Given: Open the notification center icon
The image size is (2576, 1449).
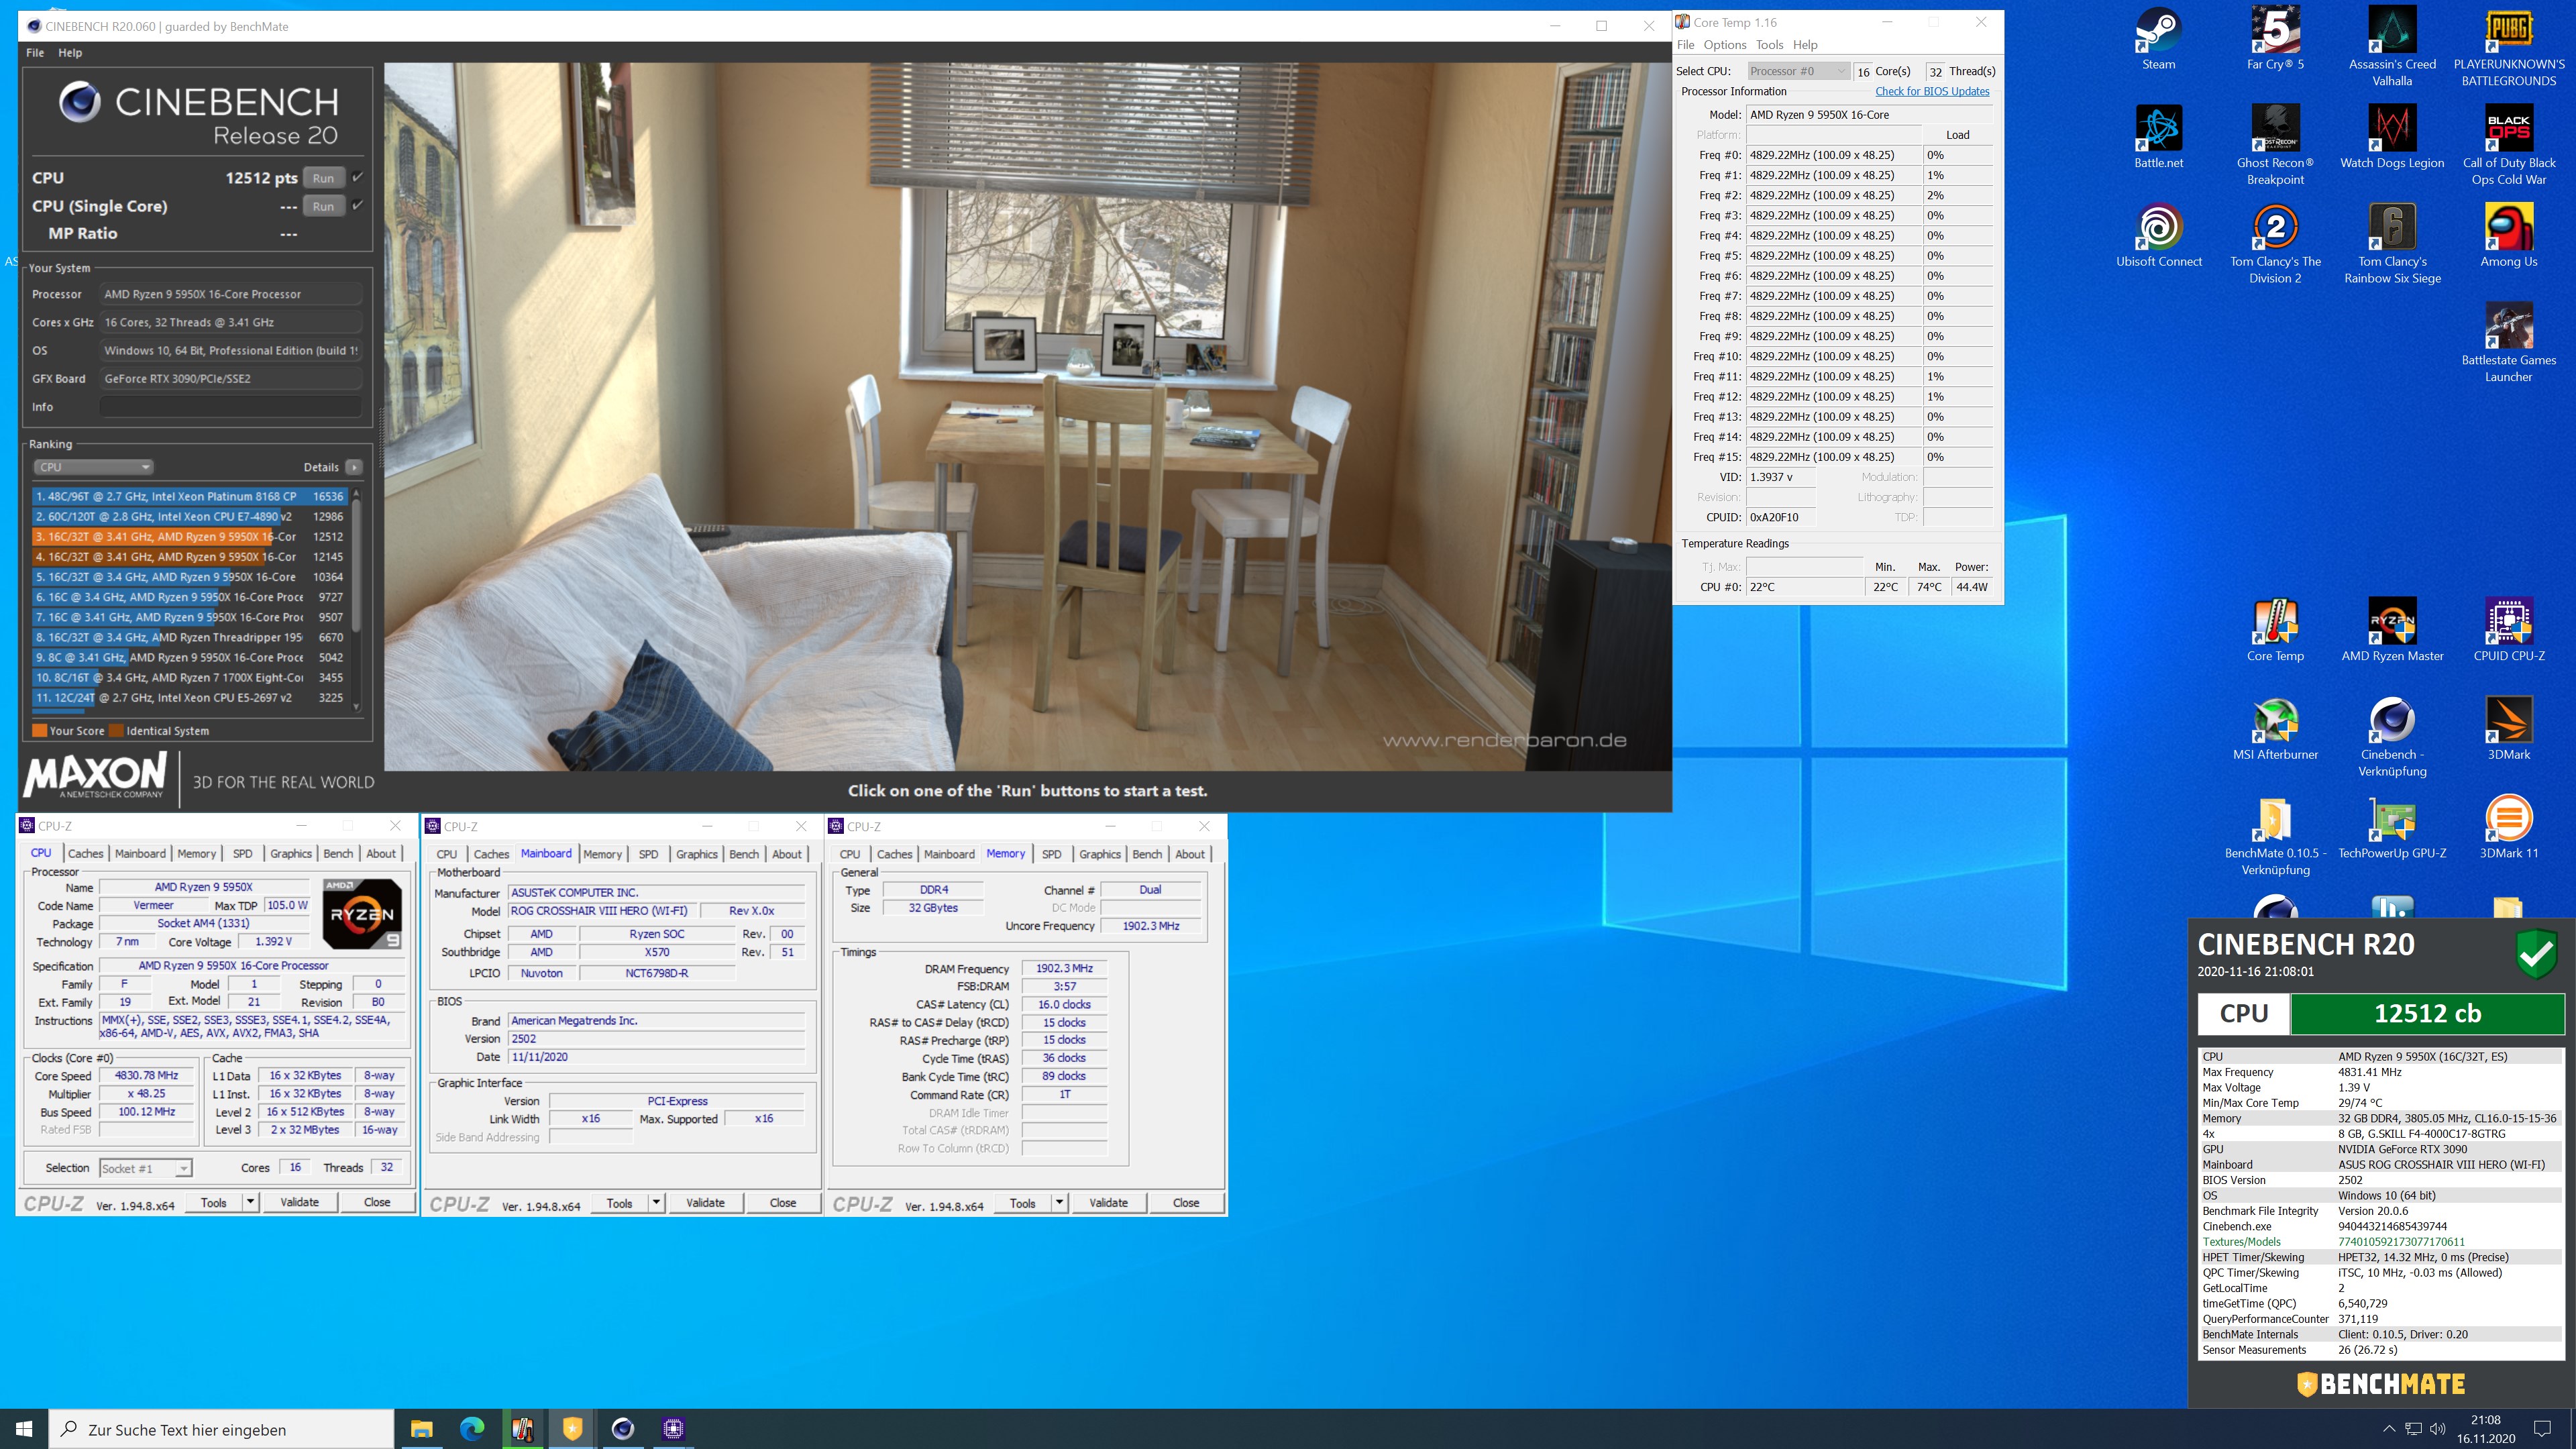Looking at the screenshot, I should click(x=2542, y=1429).
